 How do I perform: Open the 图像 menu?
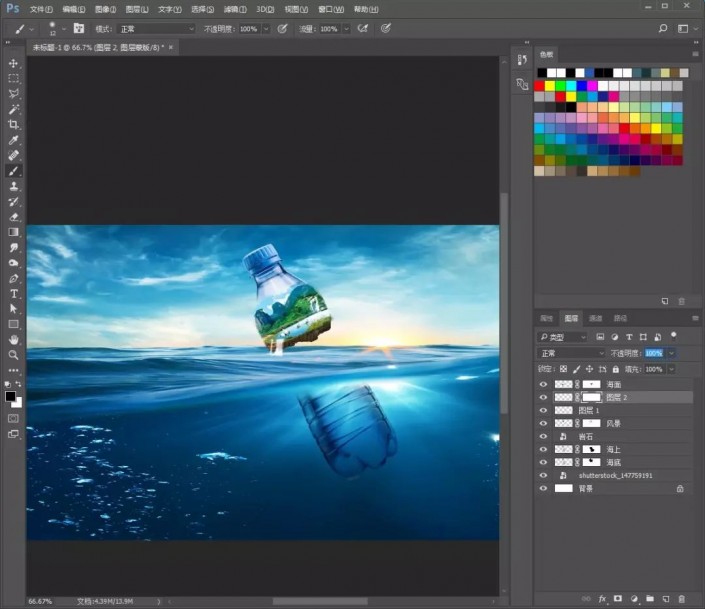pos(105,9)
